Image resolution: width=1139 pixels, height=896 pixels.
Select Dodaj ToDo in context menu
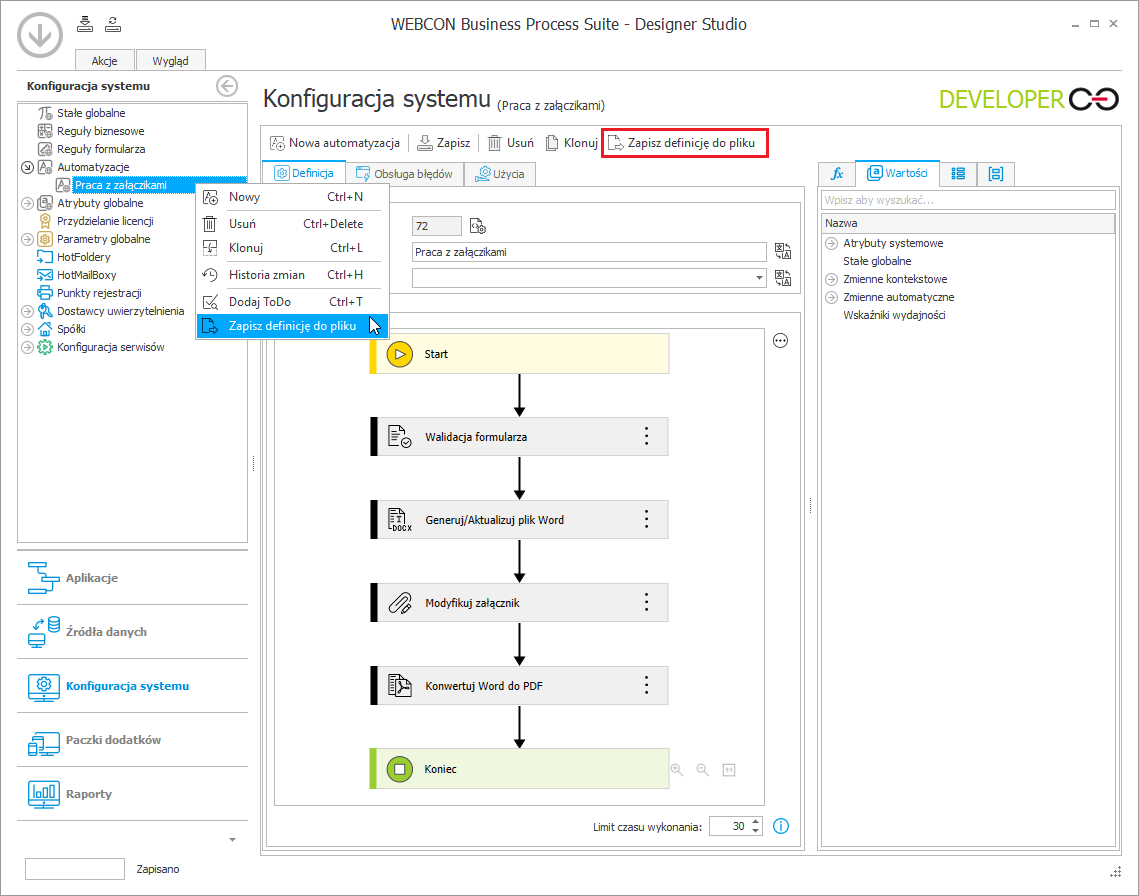click(293, 302)
